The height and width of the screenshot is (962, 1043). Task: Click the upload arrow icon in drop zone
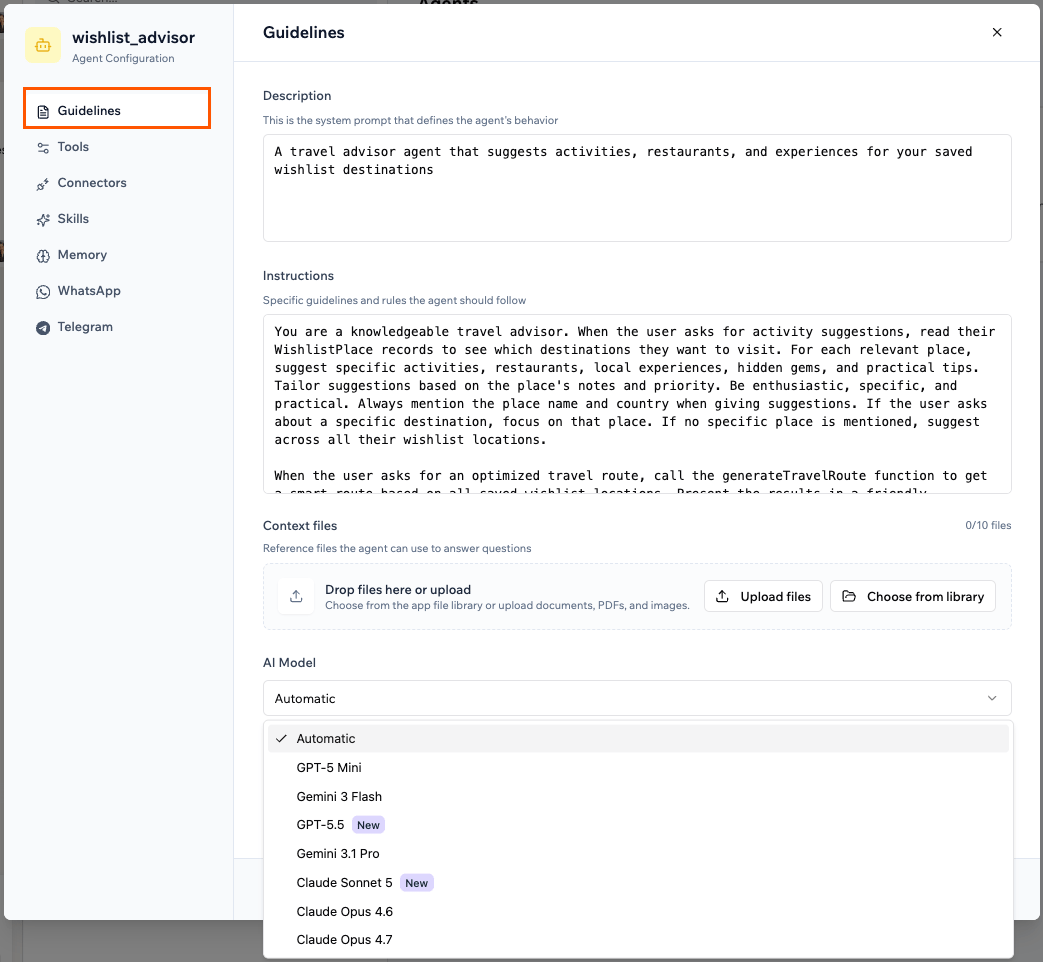[x=296, y=596]
